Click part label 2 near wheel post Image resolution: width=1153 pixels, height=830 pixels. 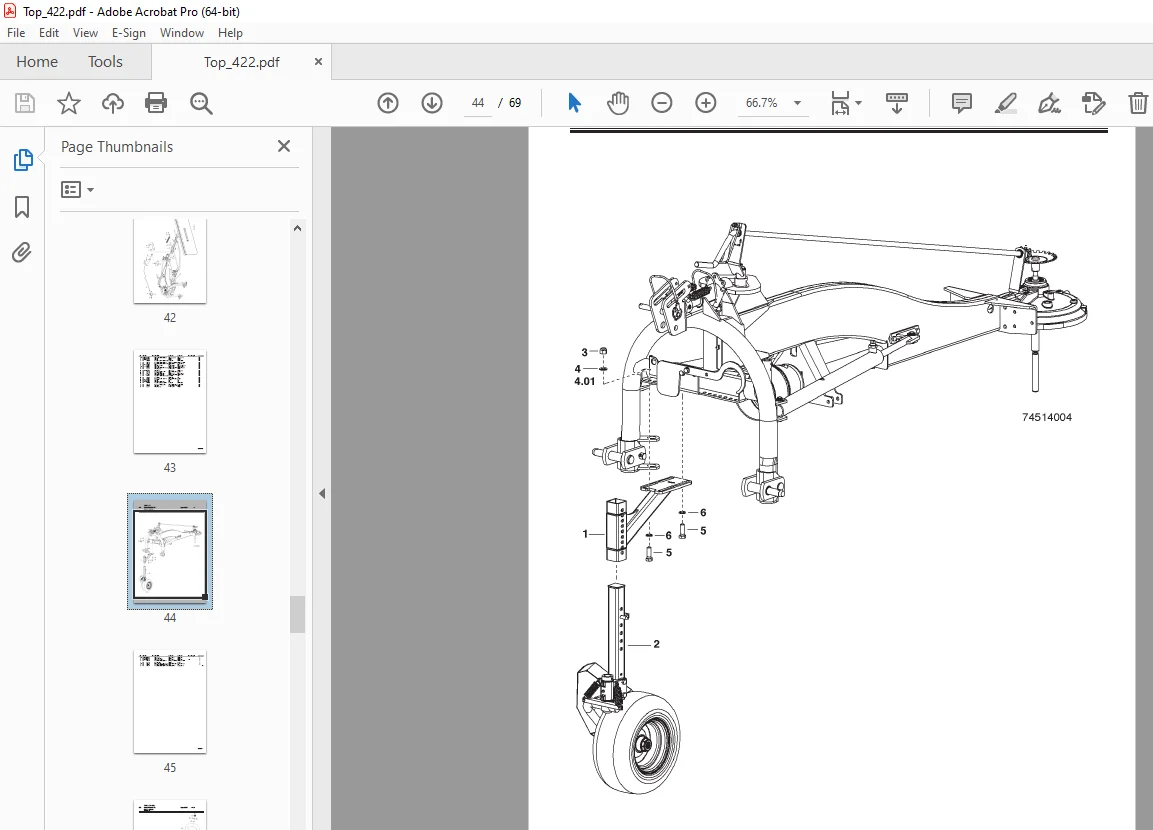click(656, 644)
